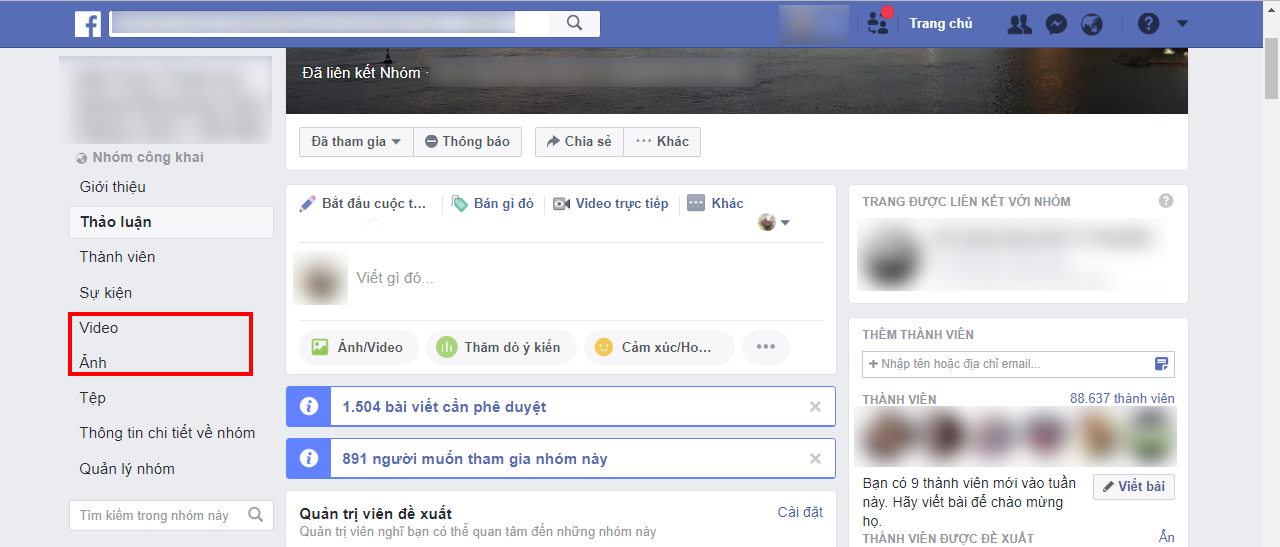
Task: Select Video trực tiếp composer tab
Action: coord(611,203)
